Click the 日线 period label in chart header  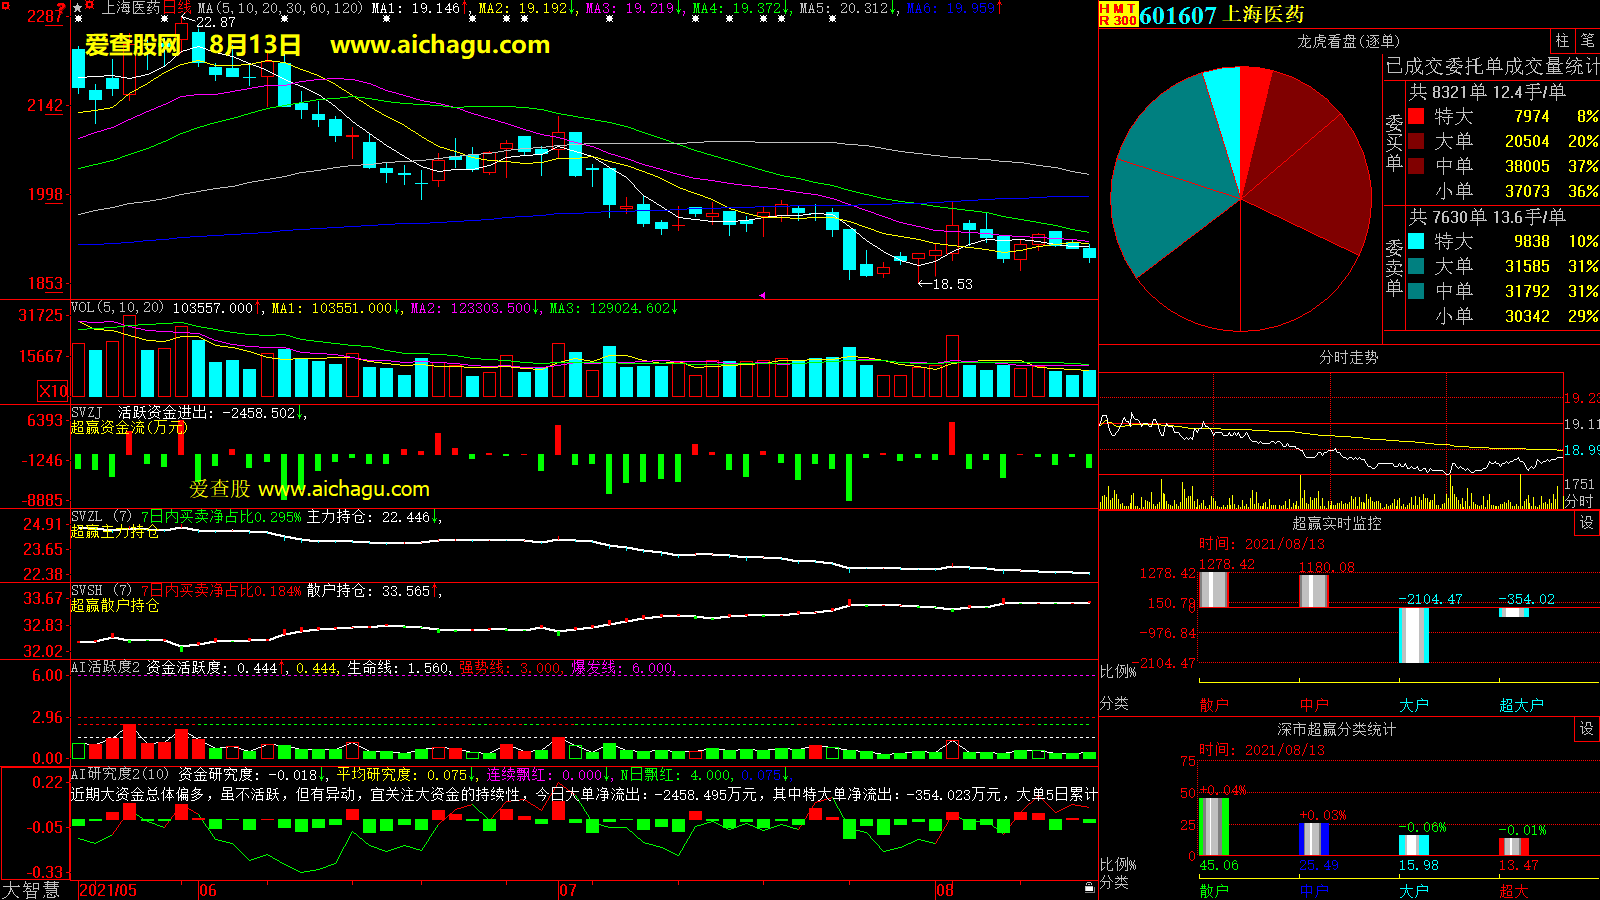click(177, 8)
